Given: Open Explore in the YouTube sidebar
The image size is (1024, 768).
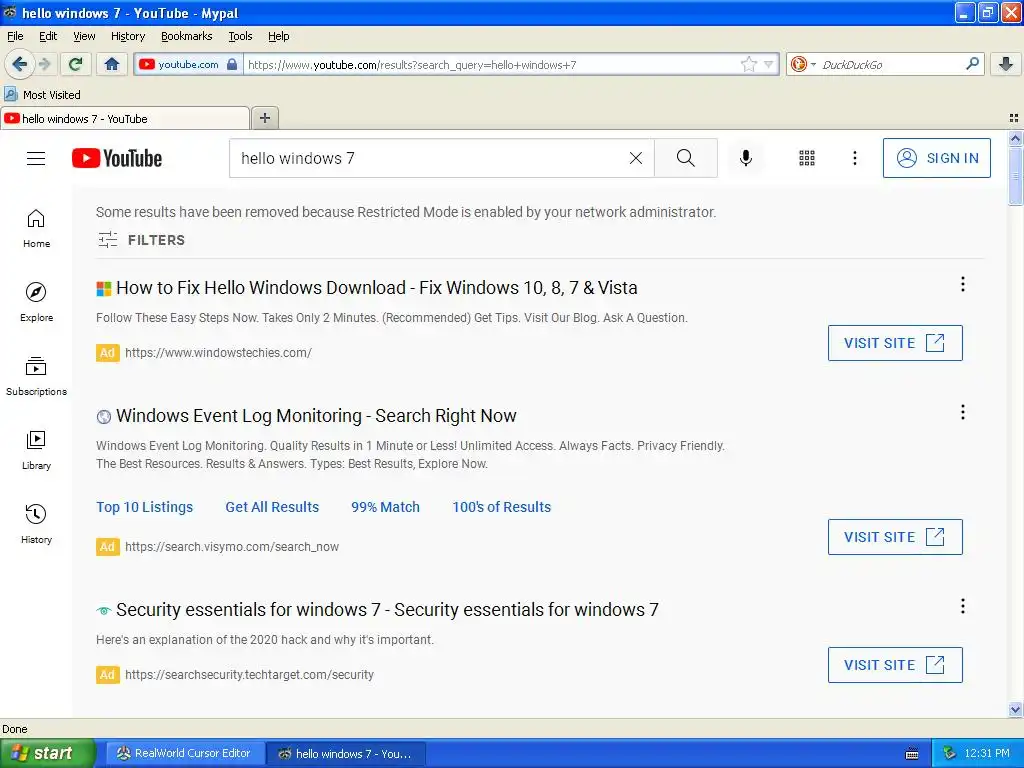Looking at the screenshot, I should coord(36,302).
